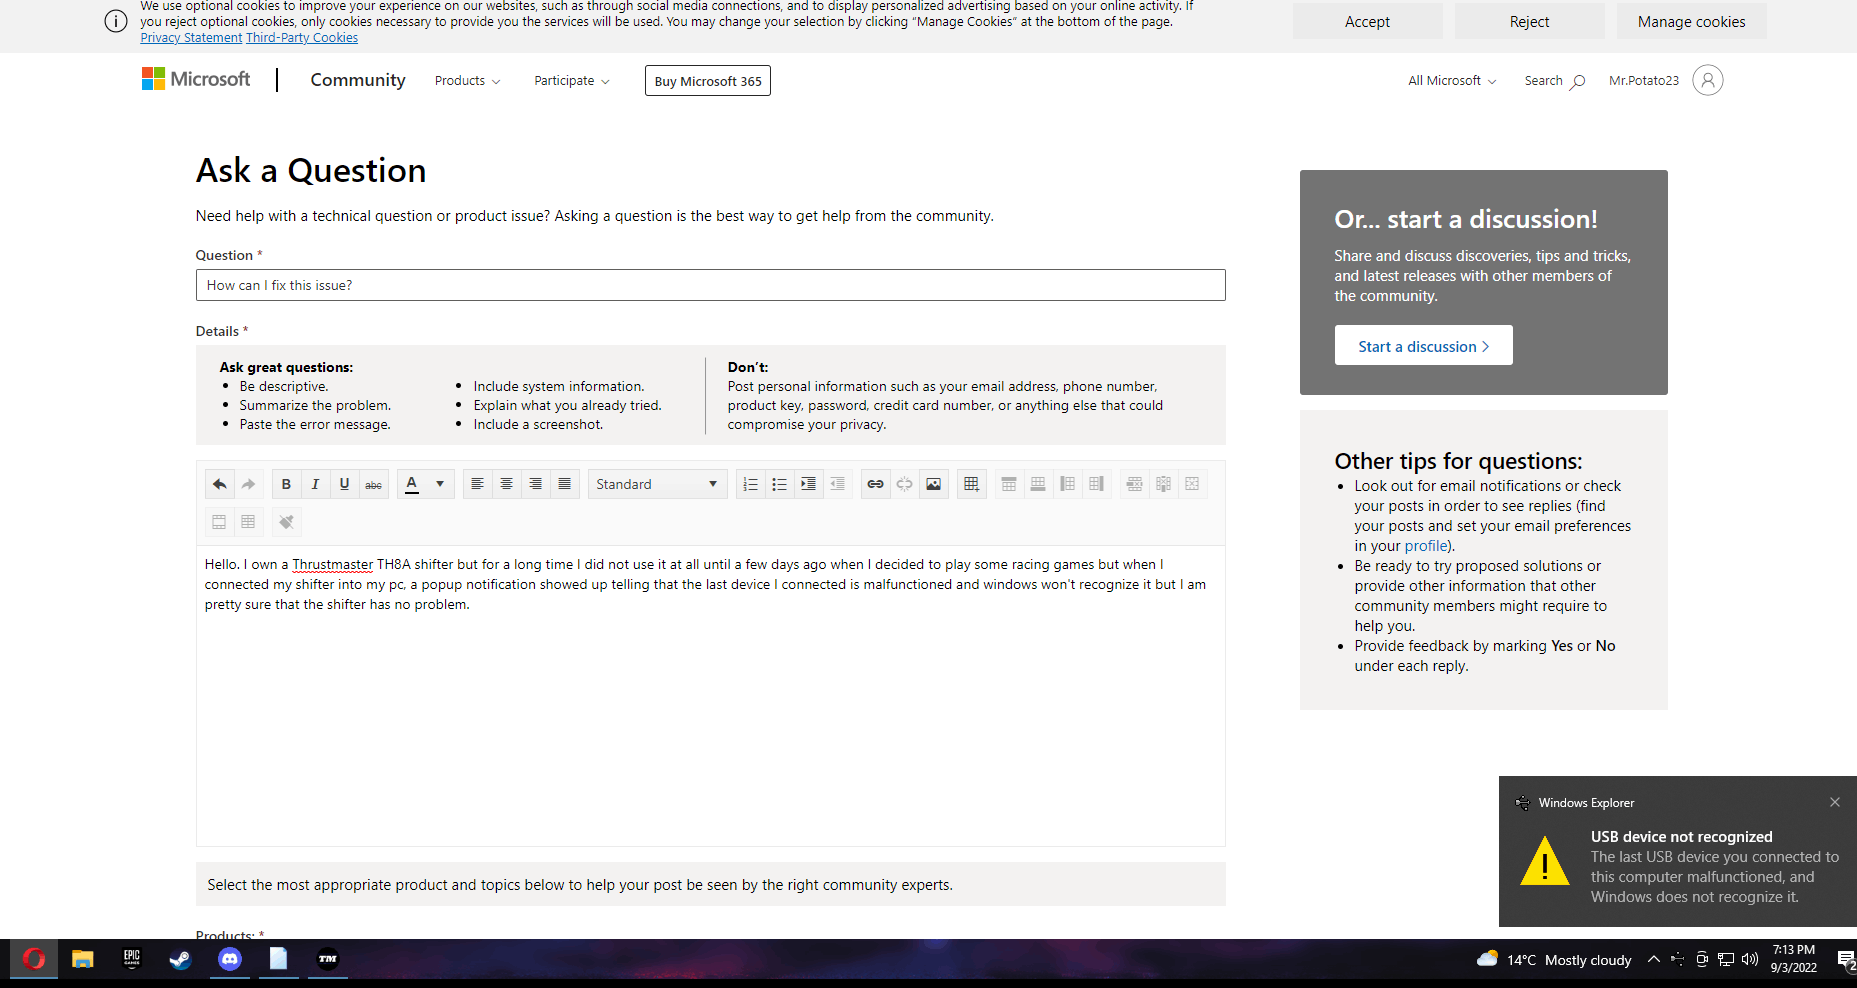
Task: Open Discord from the taskbar
Action: [230, 959]
